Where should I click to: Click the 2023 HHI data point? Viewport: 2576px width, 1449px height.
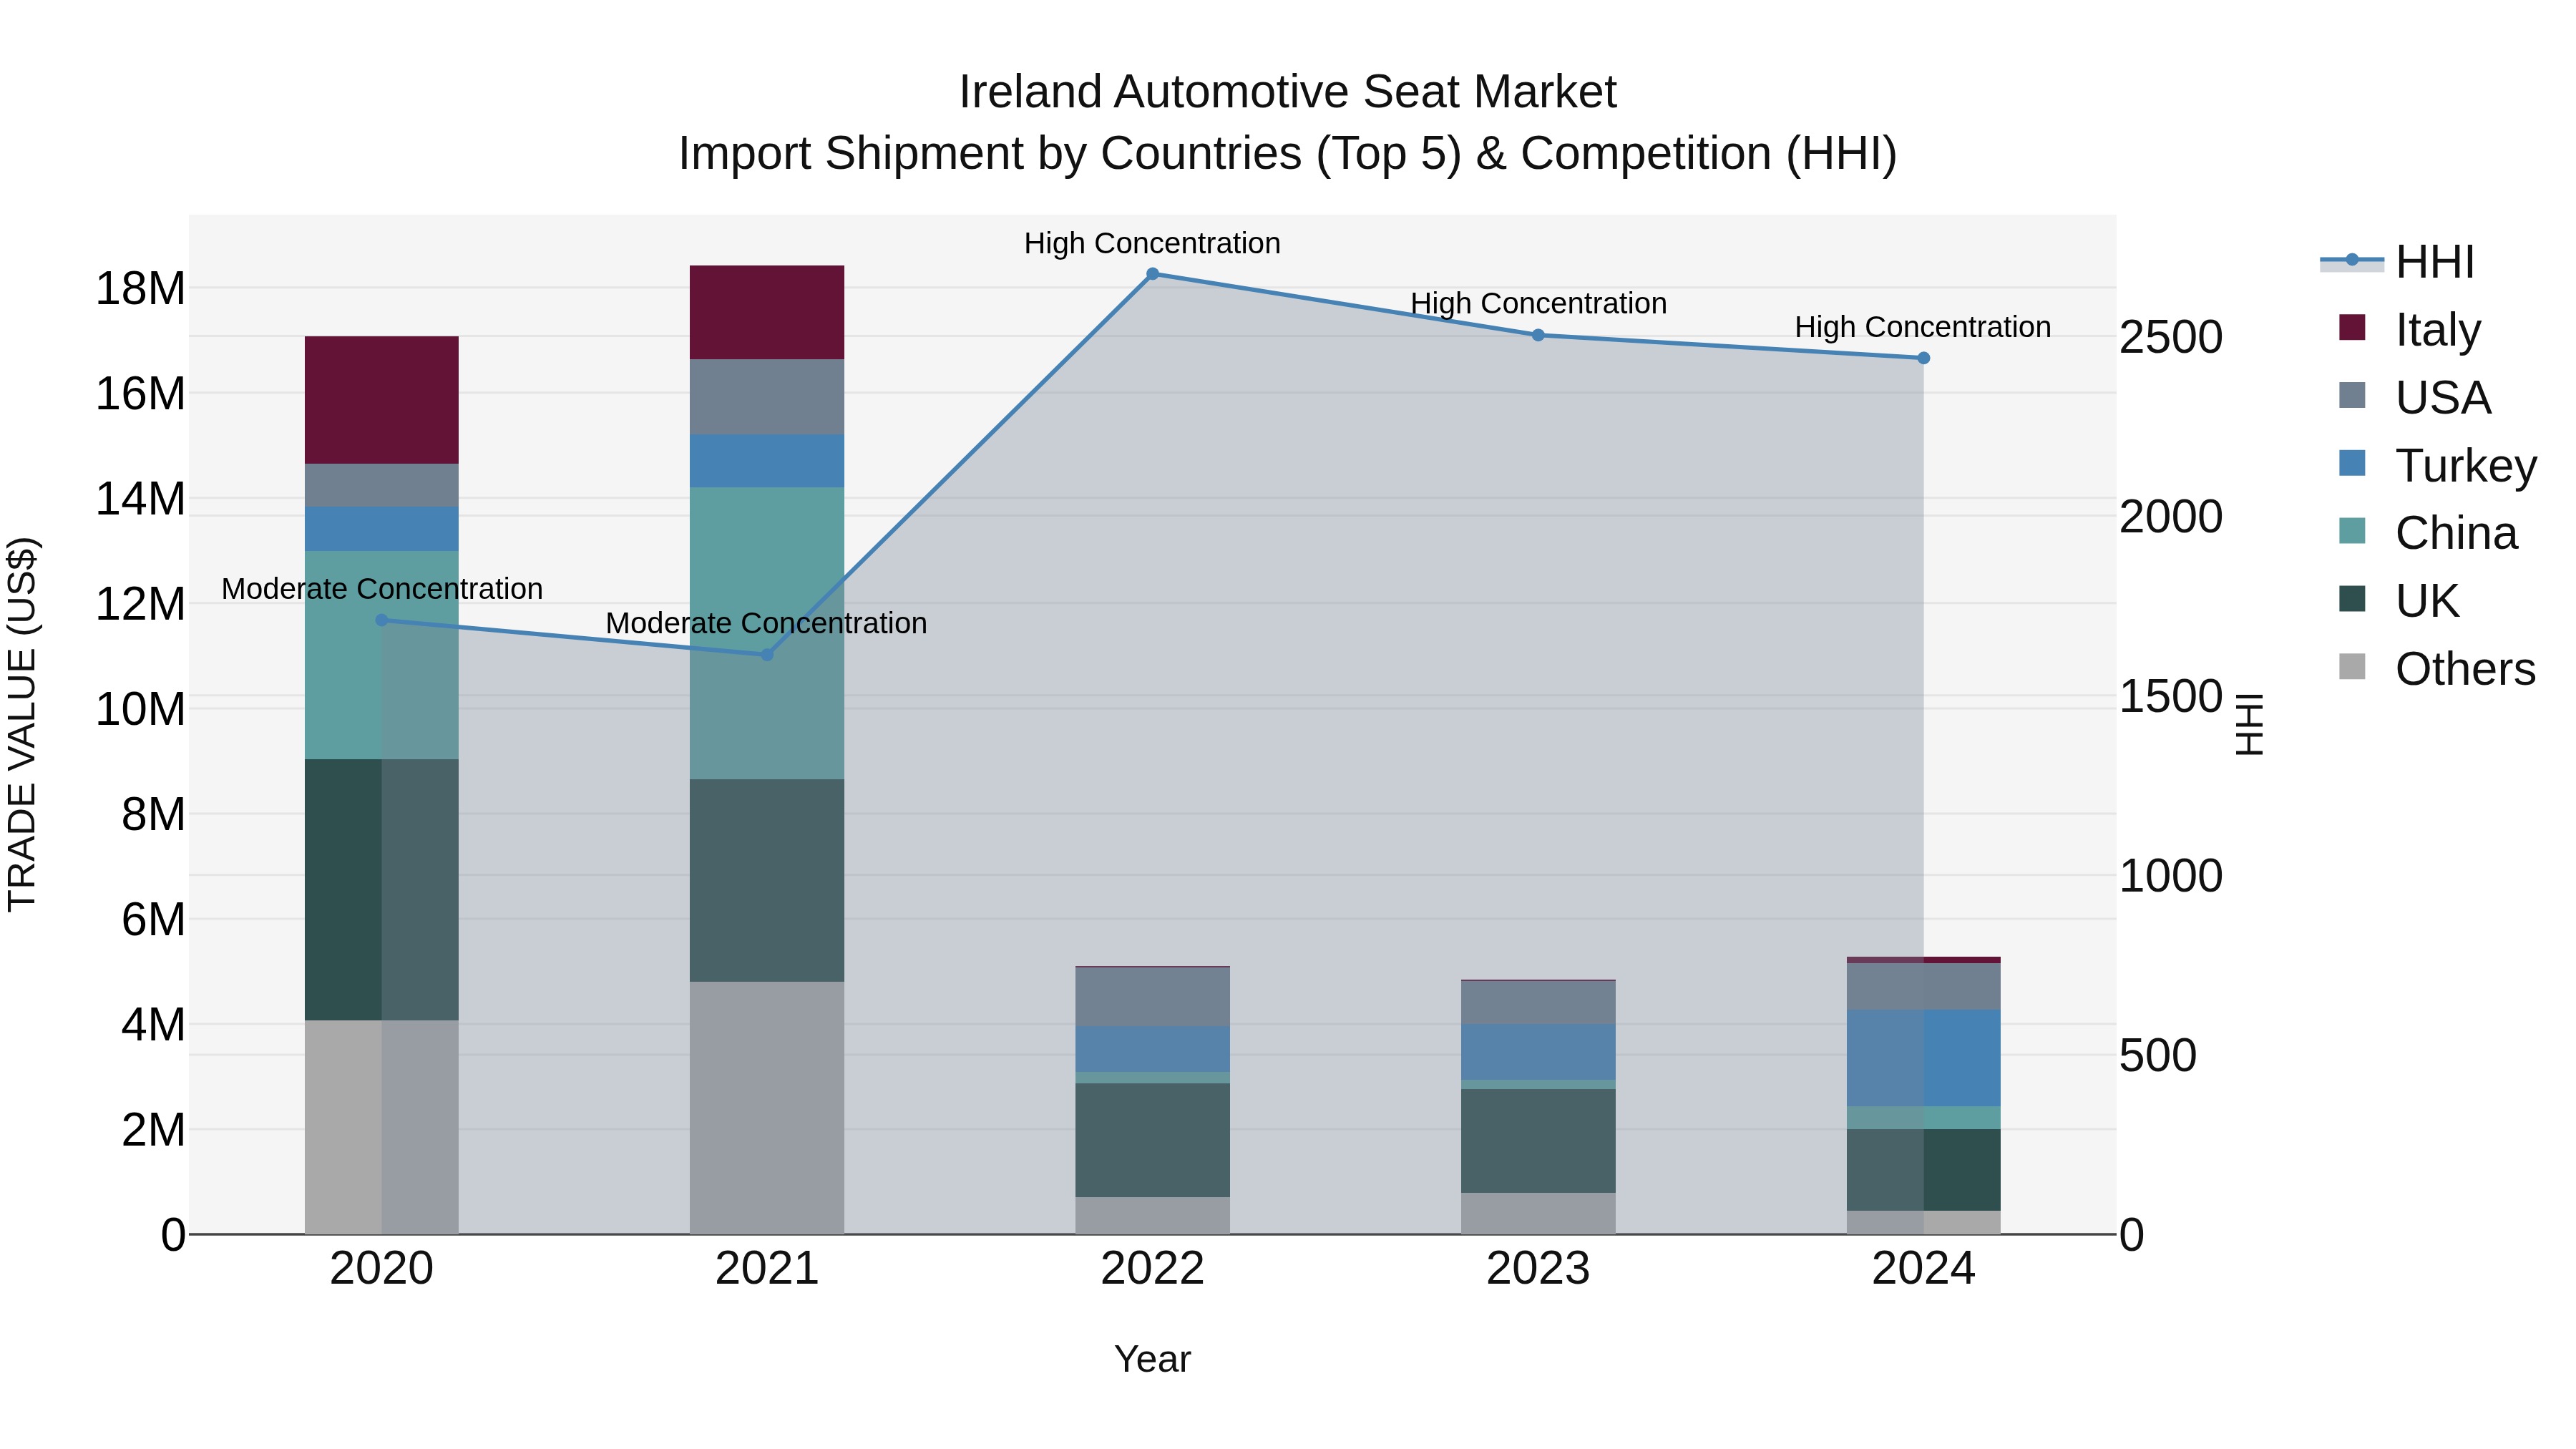[1538, 335]
